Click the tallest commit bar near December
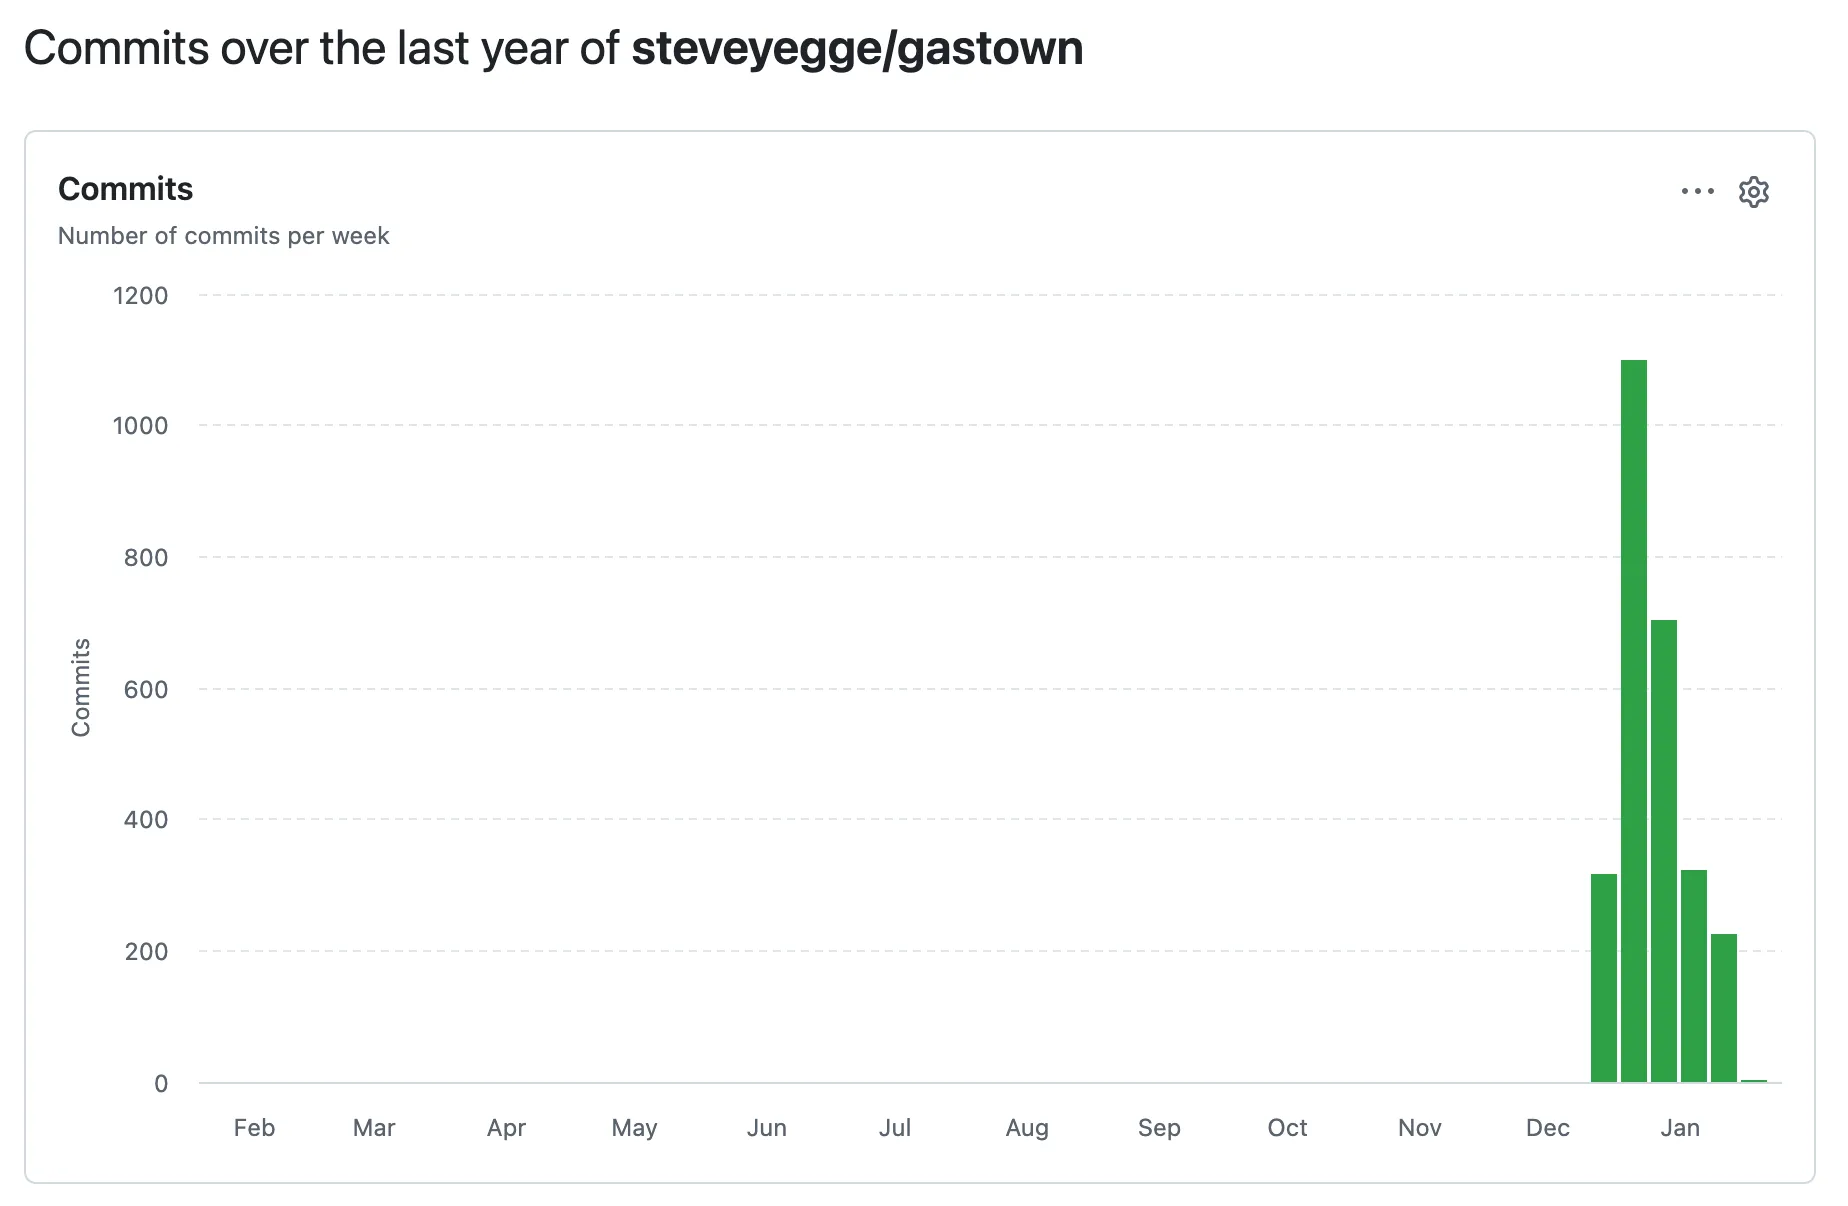 (1633, 700)
